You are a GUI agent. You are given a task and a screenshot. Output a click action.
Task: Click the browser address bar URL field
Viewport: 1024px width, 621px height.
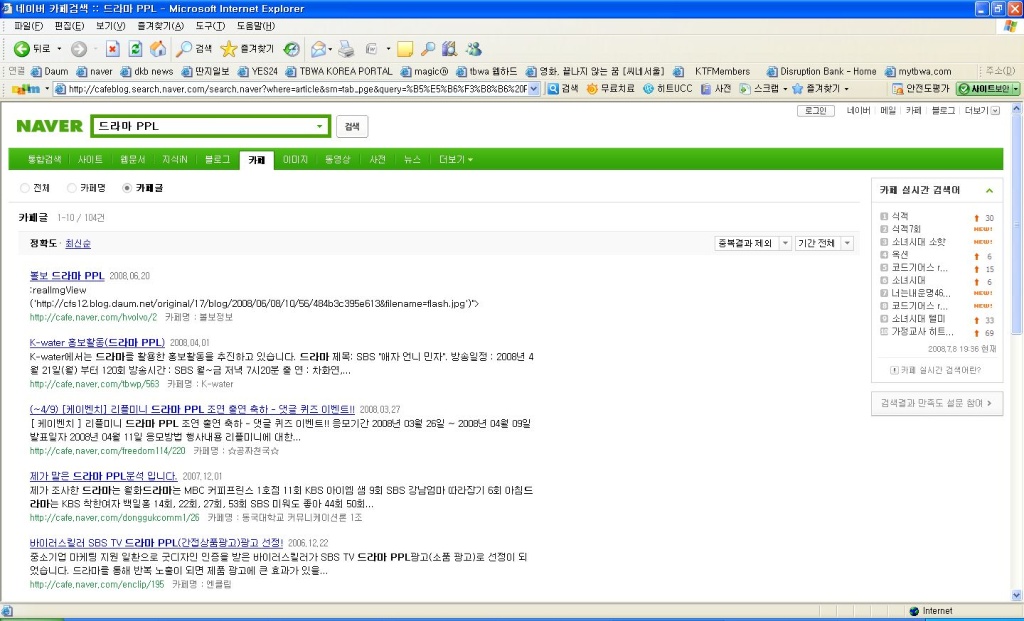(297, 89)
